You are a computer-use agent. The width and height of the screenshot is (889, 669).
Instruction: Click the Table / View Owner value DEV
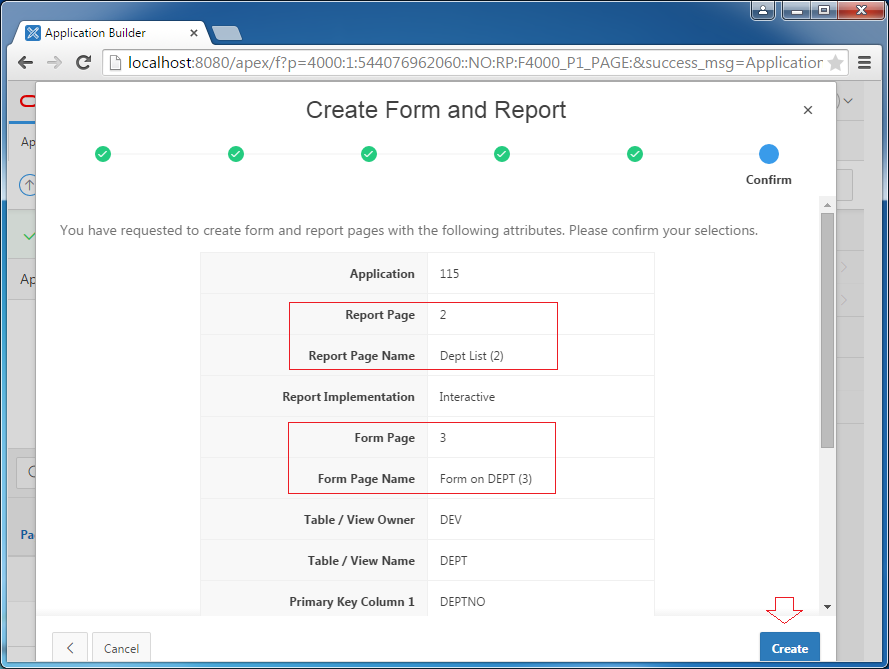(451, 520)
